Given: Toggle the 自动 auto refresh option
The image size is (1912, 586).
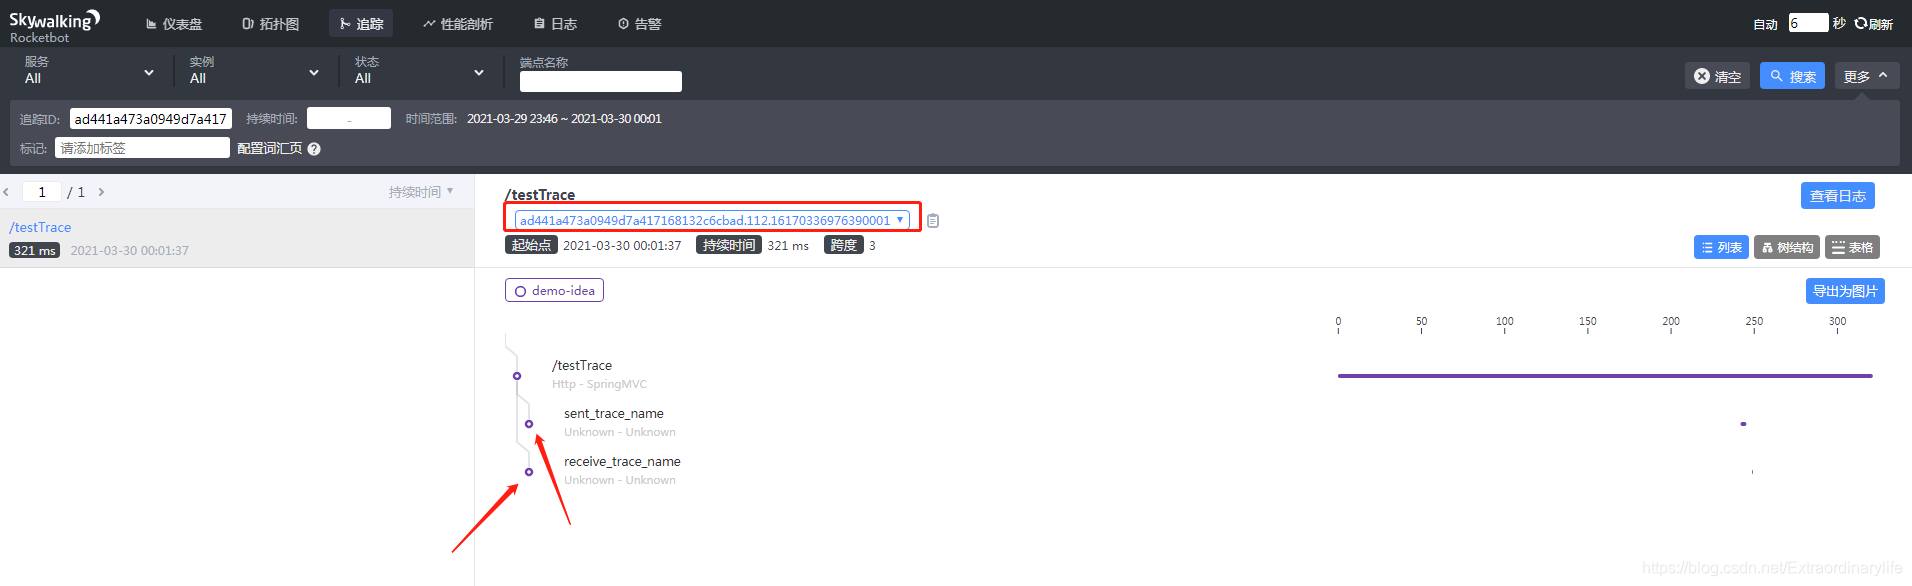Looking at the screenshot, I should click(x=1765, y=24).
